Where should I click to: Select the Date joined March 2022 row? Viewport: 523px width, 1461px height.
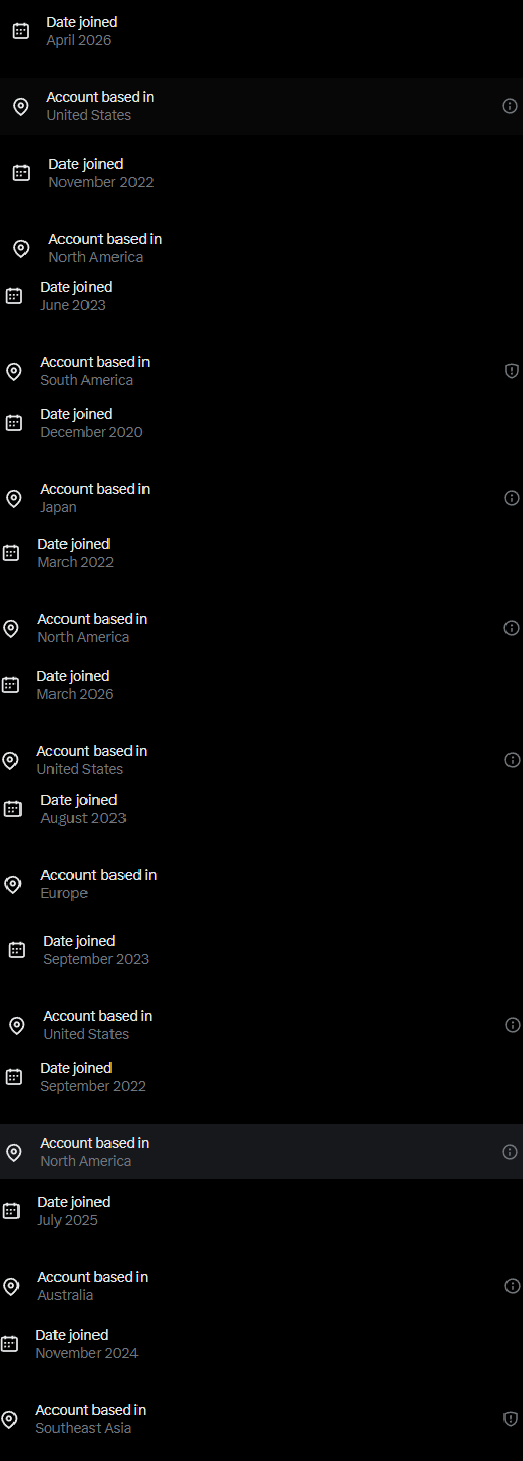261,553
